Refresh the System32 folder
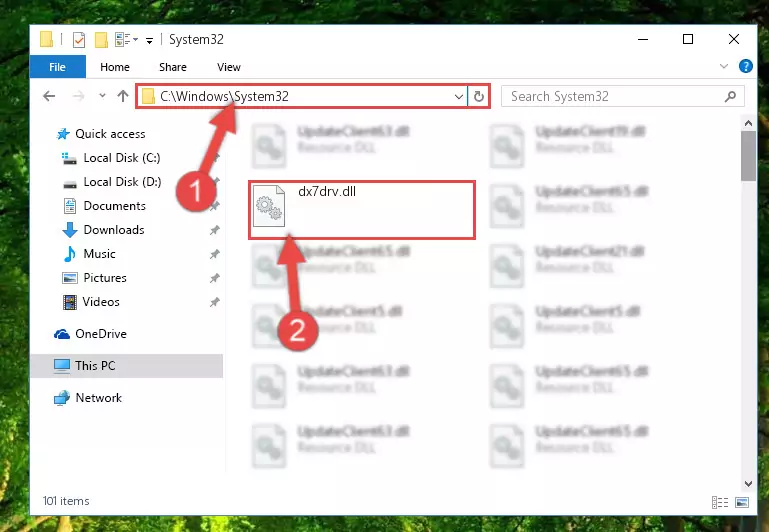The height and width of the screenshot is (532, 769). 479,97
